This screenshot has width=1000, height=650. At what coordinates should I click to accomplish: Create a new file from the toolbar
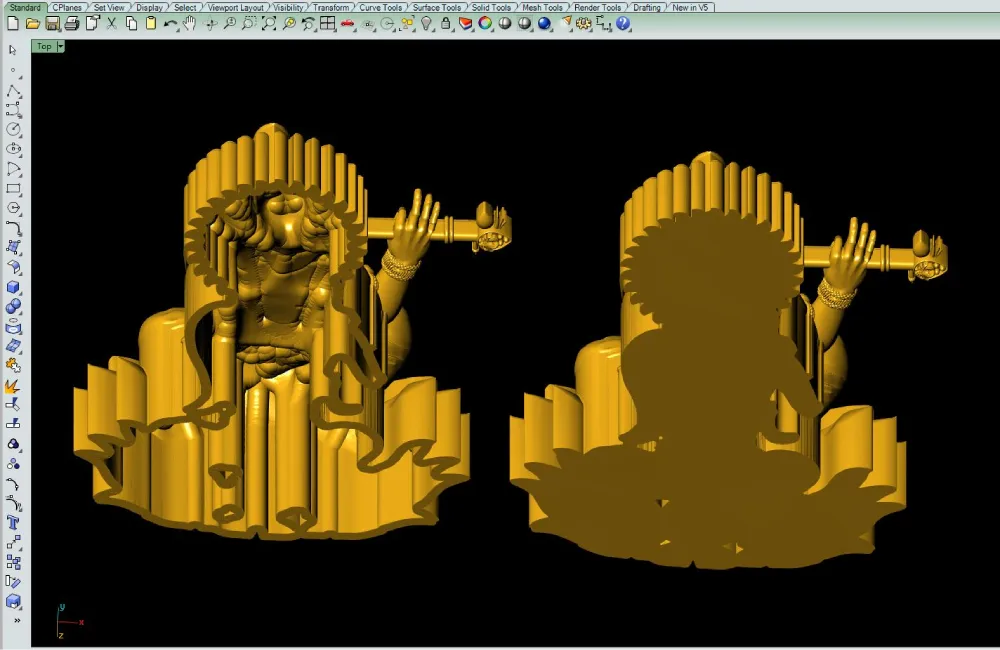click(13, 24)
